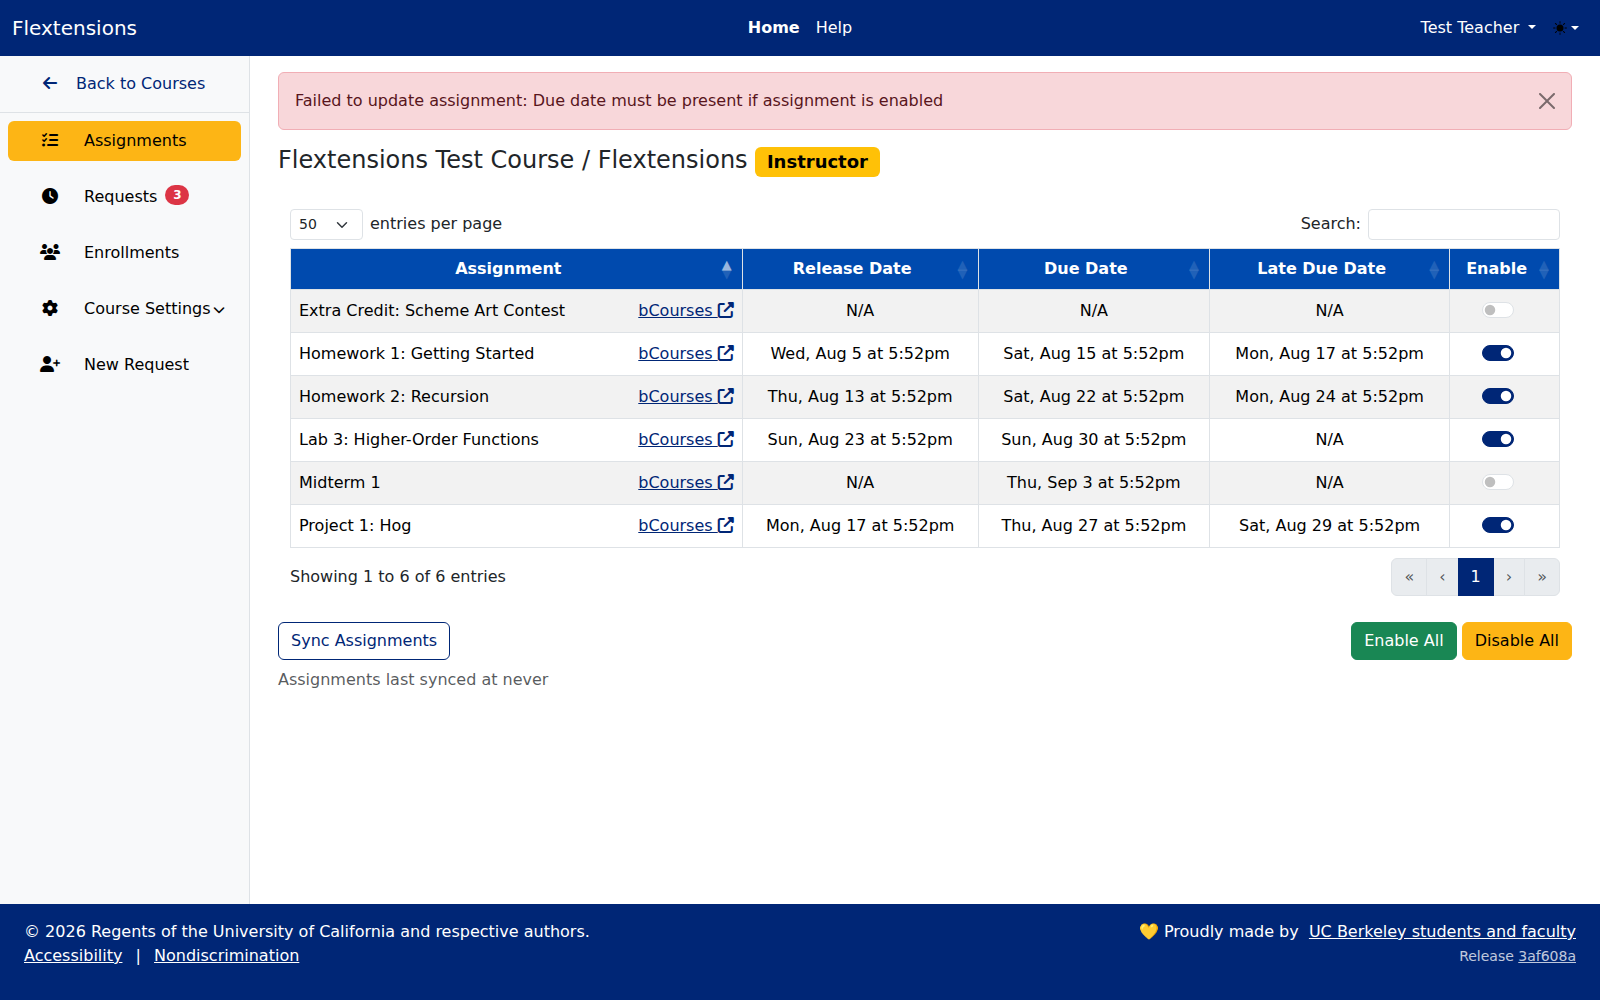Disable the Project 1 Hog toggle

tap(1498, 525)
